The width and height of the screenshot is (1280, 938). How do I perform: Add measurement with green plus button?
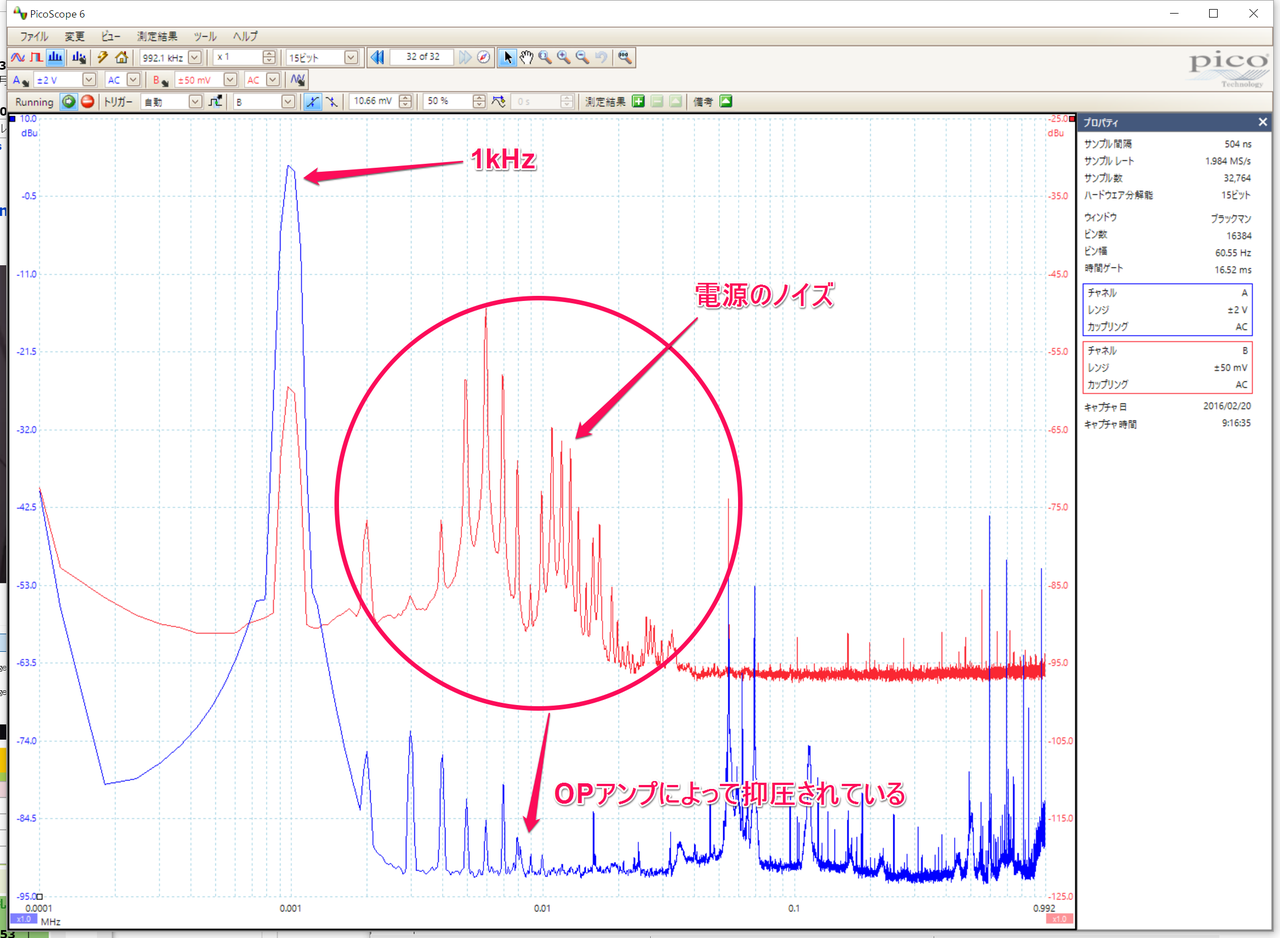click(638, 101)
